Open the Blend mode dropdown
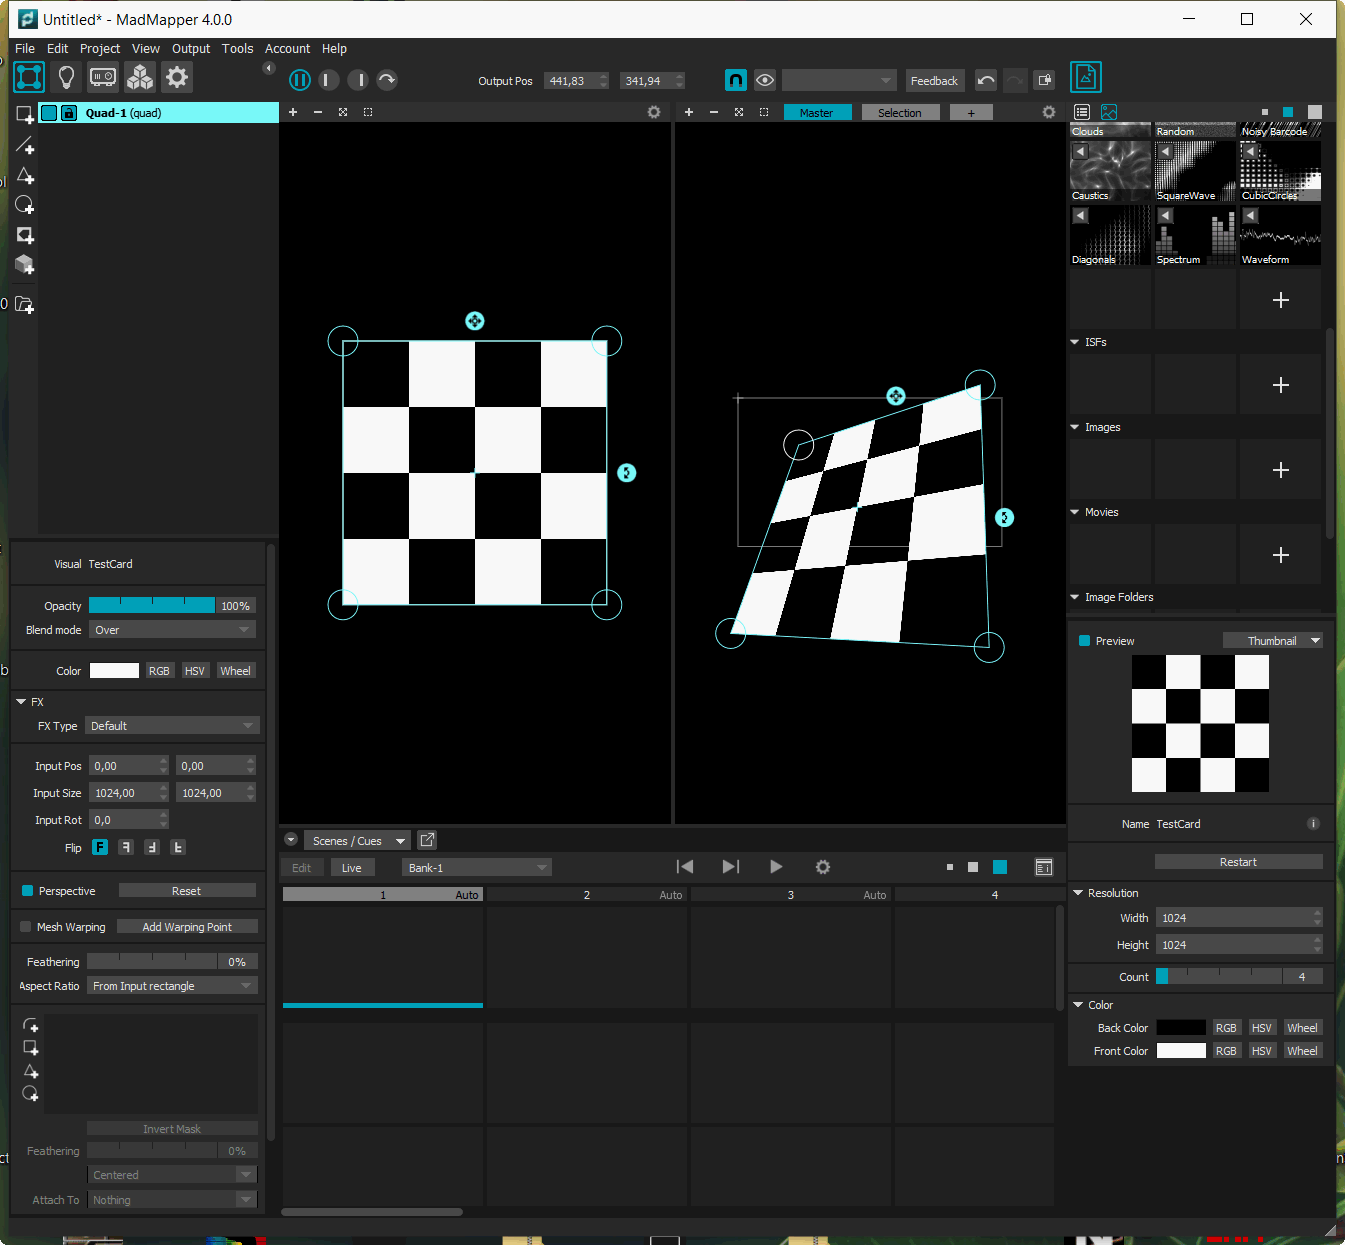This screenshot has width=1345, height=1245. pyautogui.click(x=172, y=630)
